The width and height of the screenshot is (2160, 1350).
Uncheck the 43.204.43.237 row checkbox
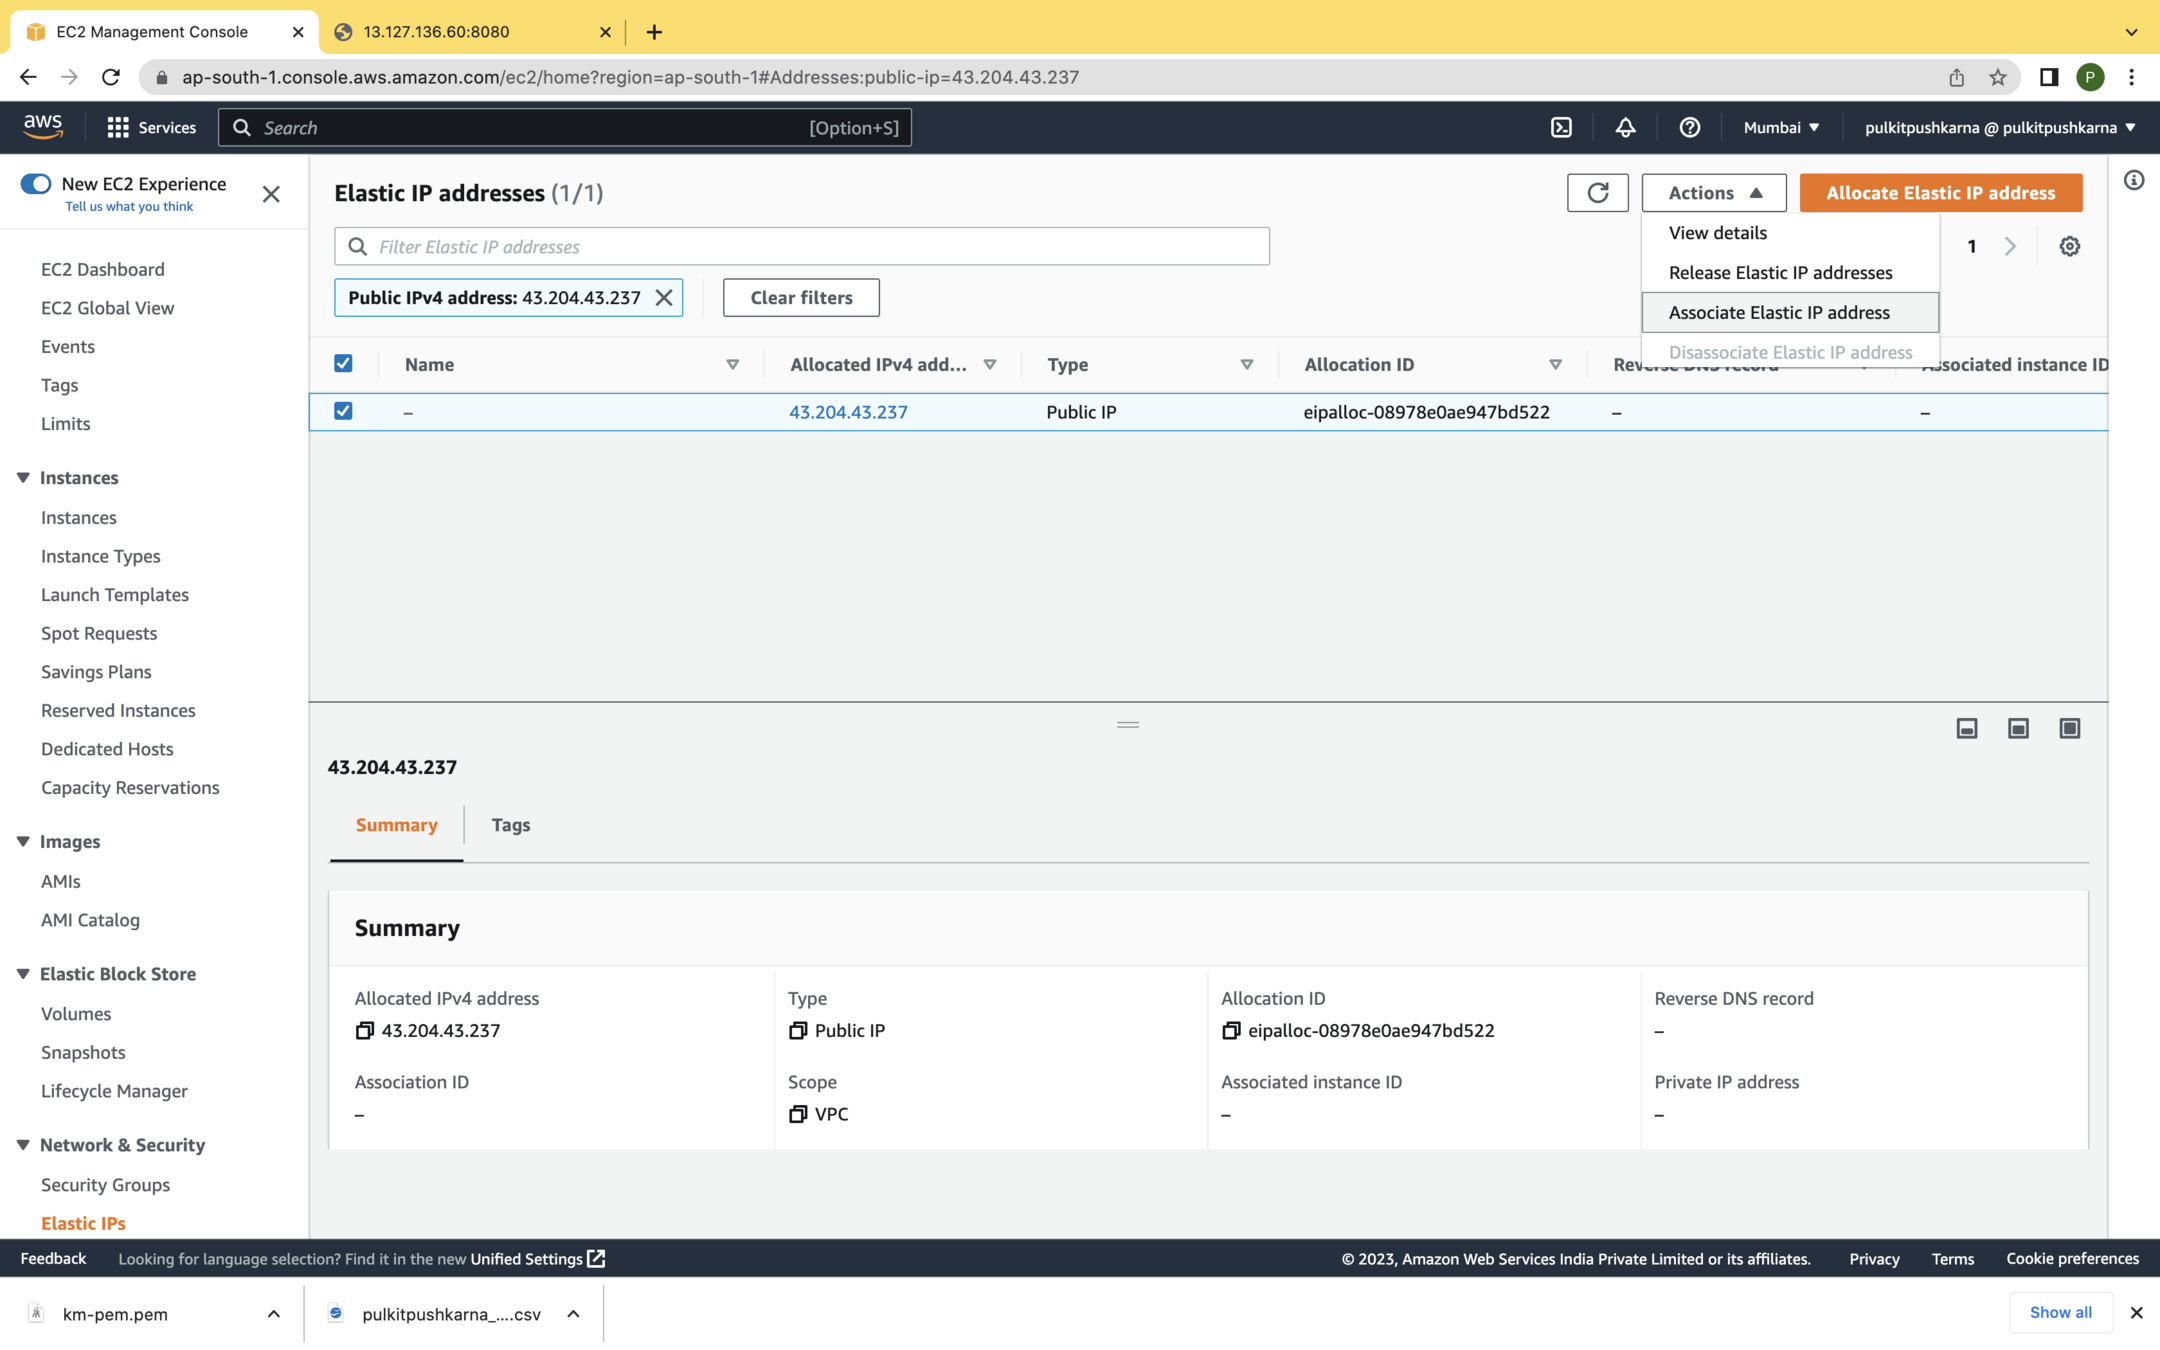coord(343,411)
